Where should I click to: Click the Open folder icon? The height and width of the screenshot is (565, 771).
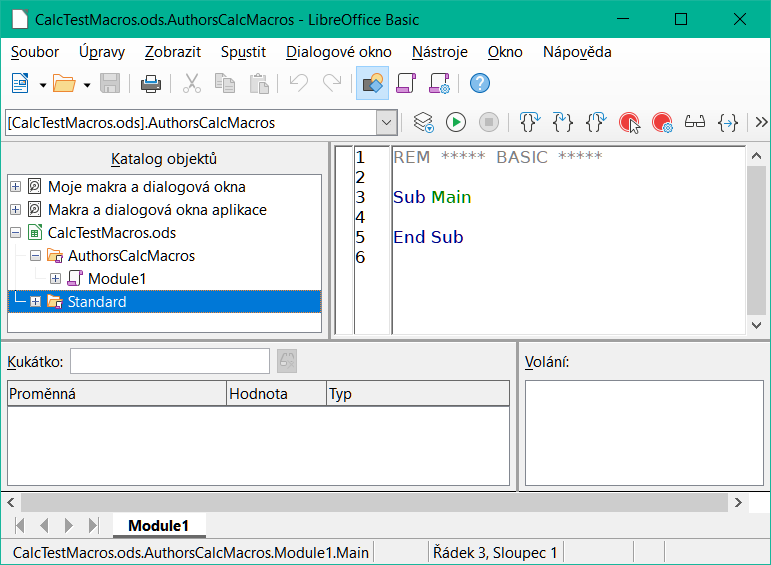(64, 84)
